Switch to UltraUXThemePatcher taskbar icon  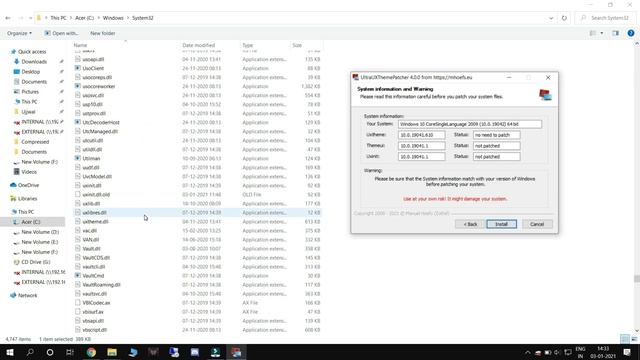point(236,352)
